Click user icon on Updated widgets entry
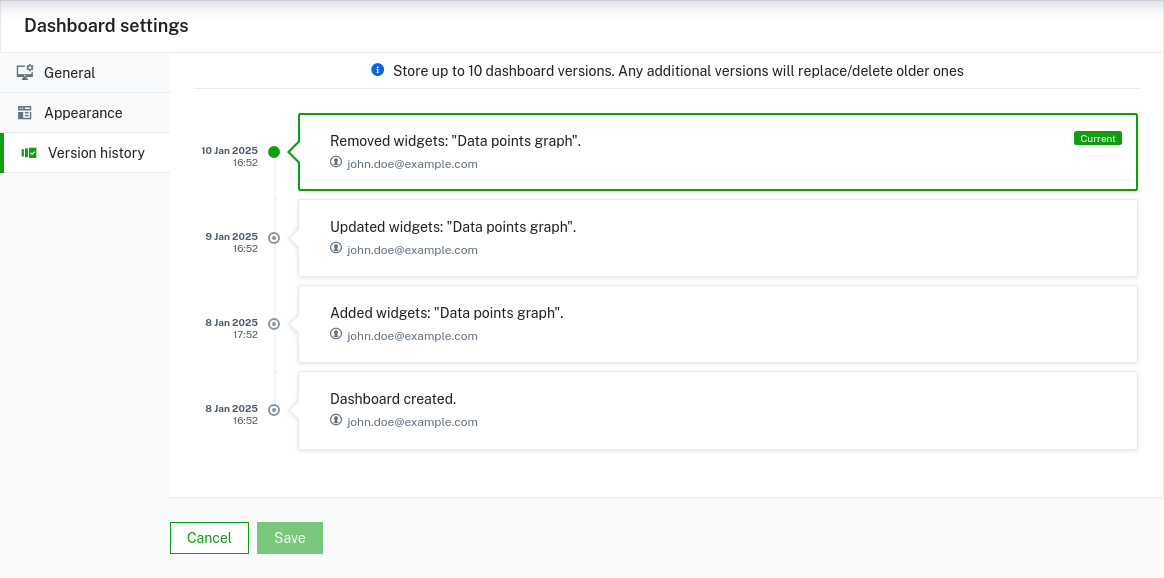The height and width of the screenshot is (578, 1164). pos(336,248)
